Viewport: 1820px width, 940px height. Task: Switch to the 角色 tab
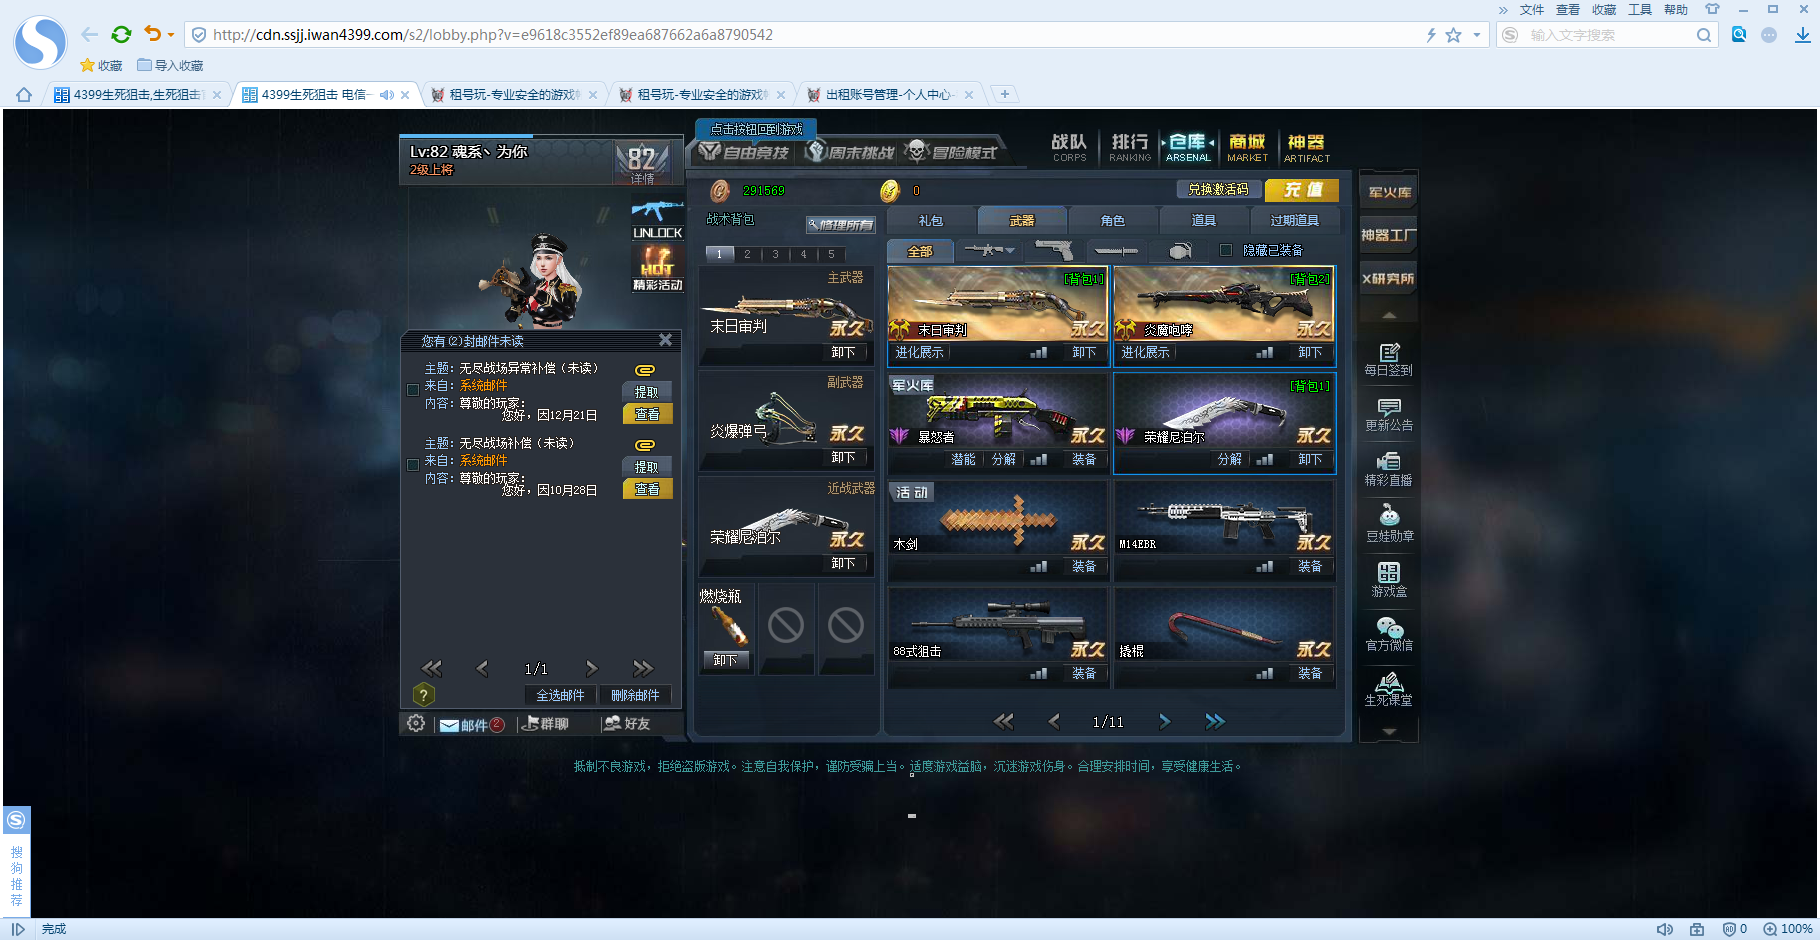1113,220
